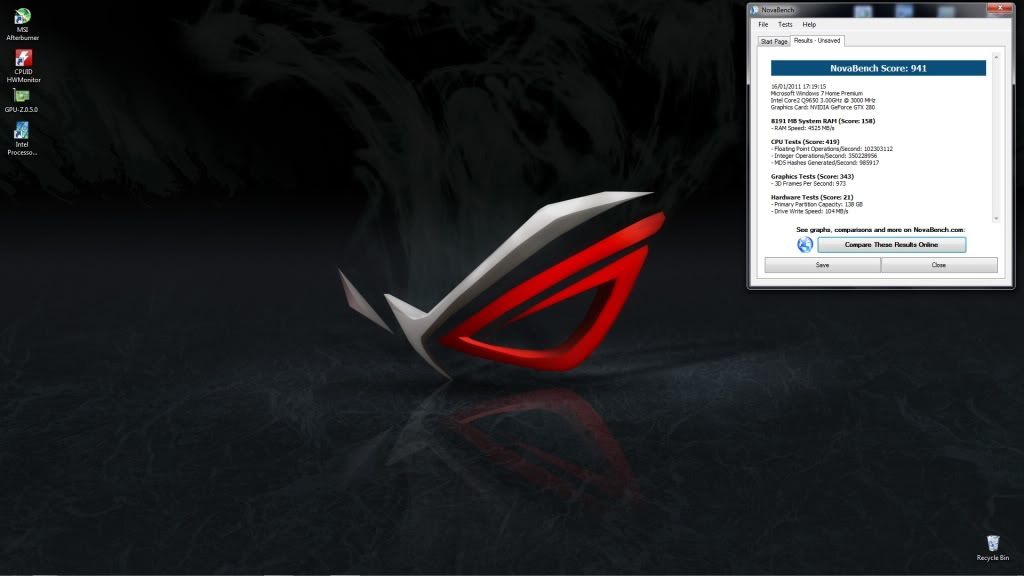Click the Floating Point Operations/Second line
The height and width of the screenshot is (576, 1024).
click(832, 149)
